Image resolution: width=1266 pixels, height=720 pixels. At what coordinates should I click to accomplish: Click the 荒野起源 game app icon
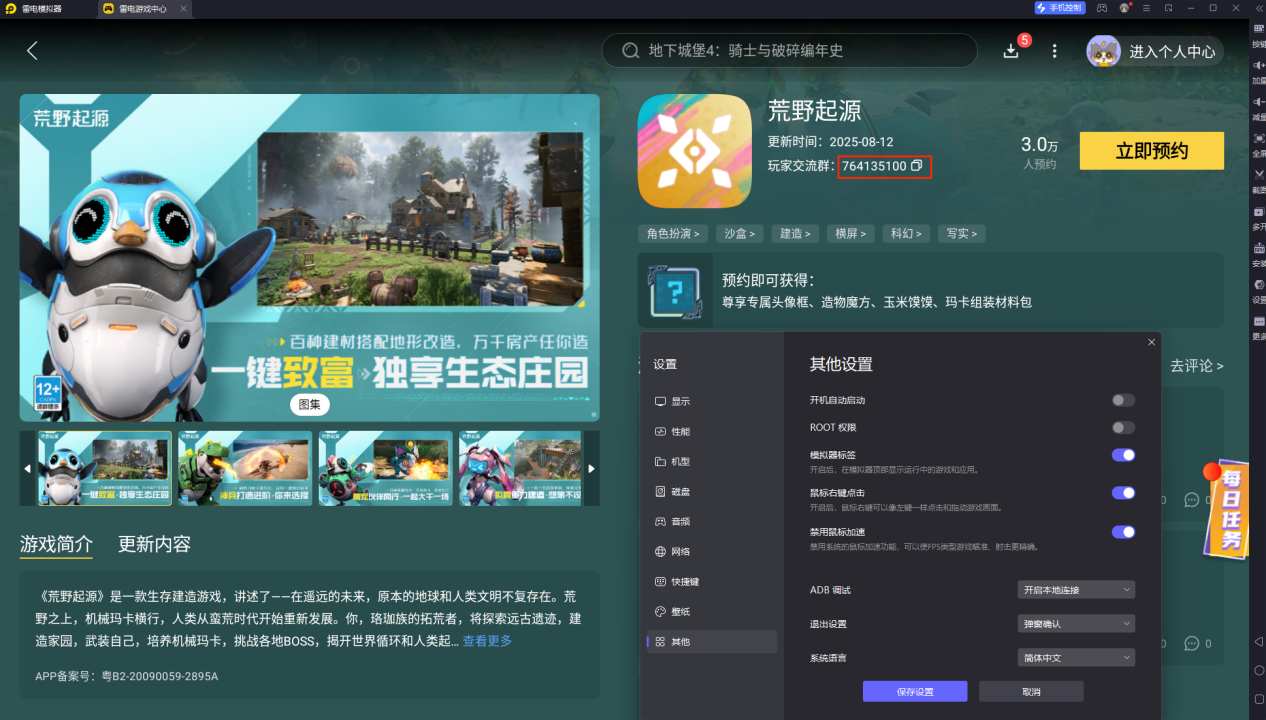695,151
